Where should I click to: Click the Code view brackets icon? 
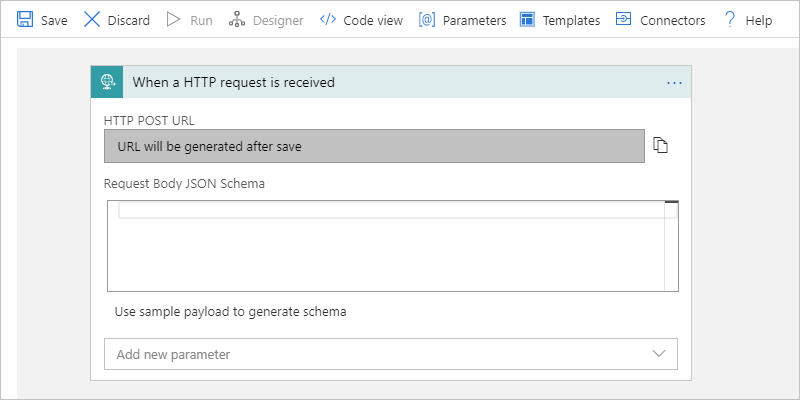pyautogui.click(x=327, y=19)
